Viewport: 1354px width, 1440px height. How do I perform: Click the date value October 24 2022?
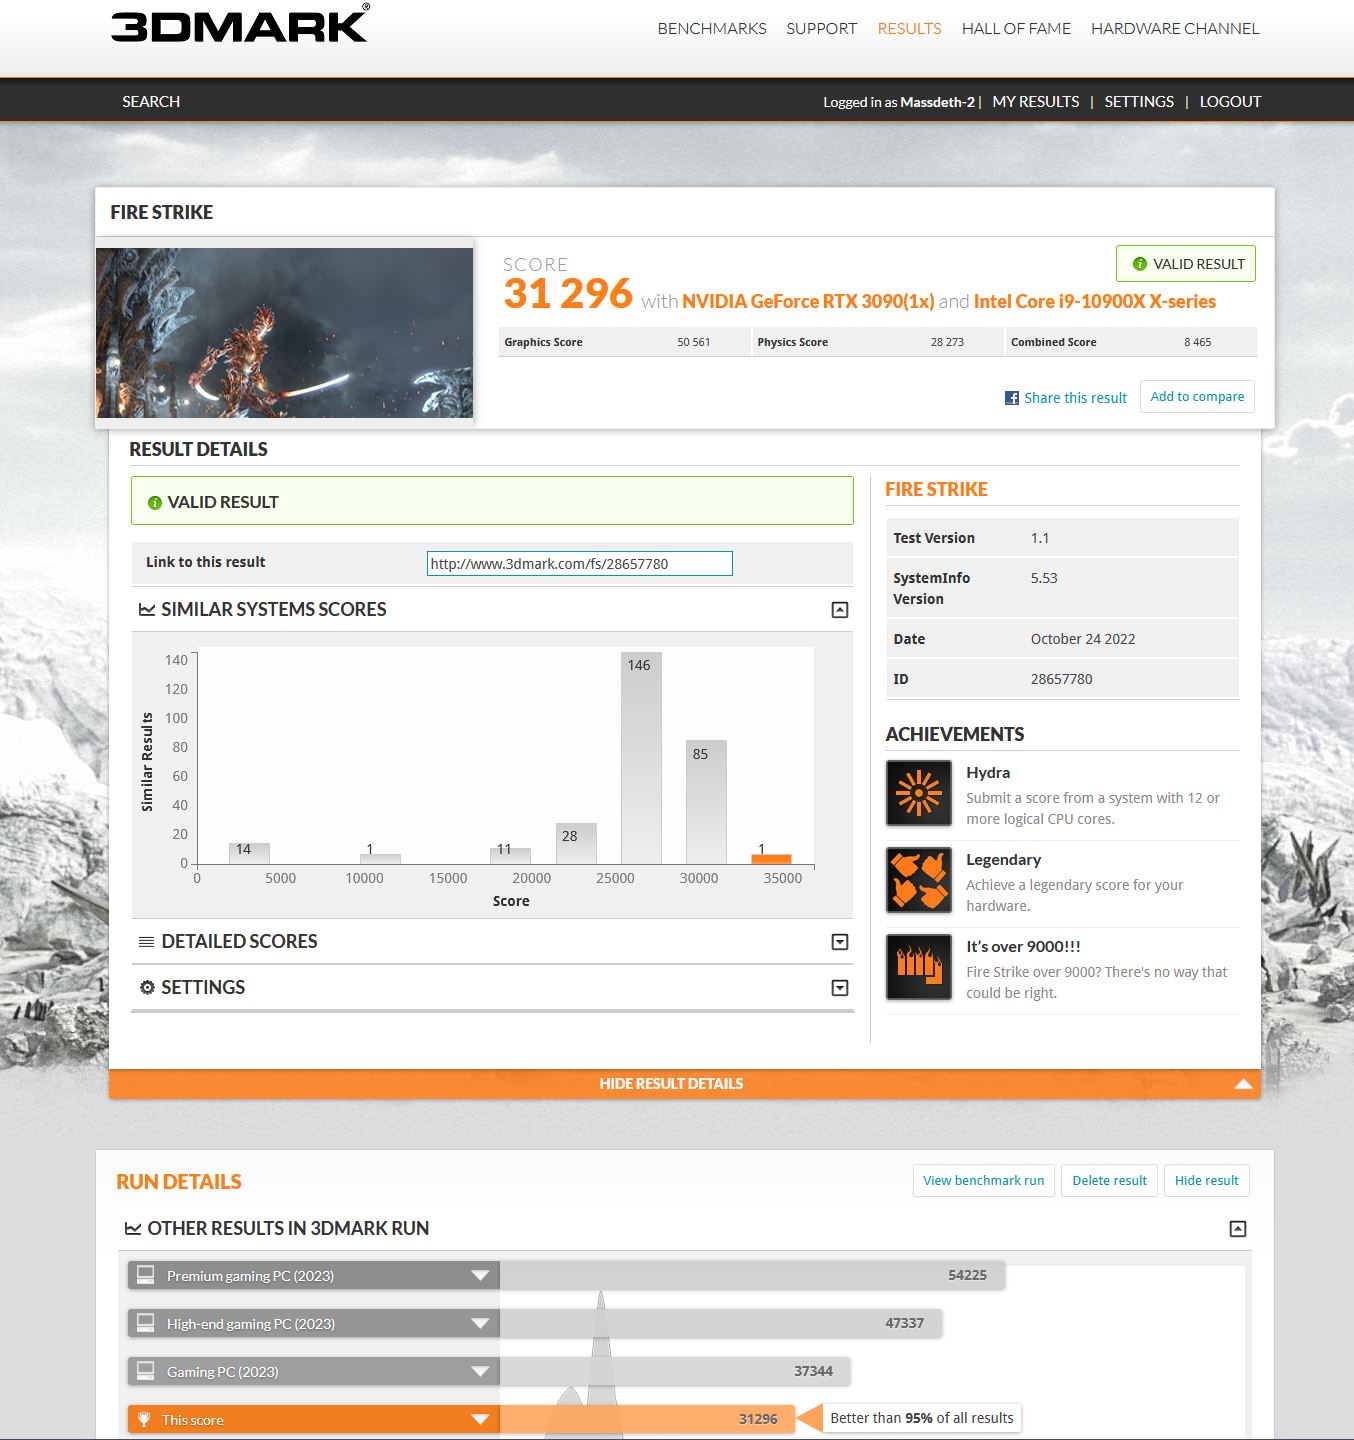click(1083, 639)
